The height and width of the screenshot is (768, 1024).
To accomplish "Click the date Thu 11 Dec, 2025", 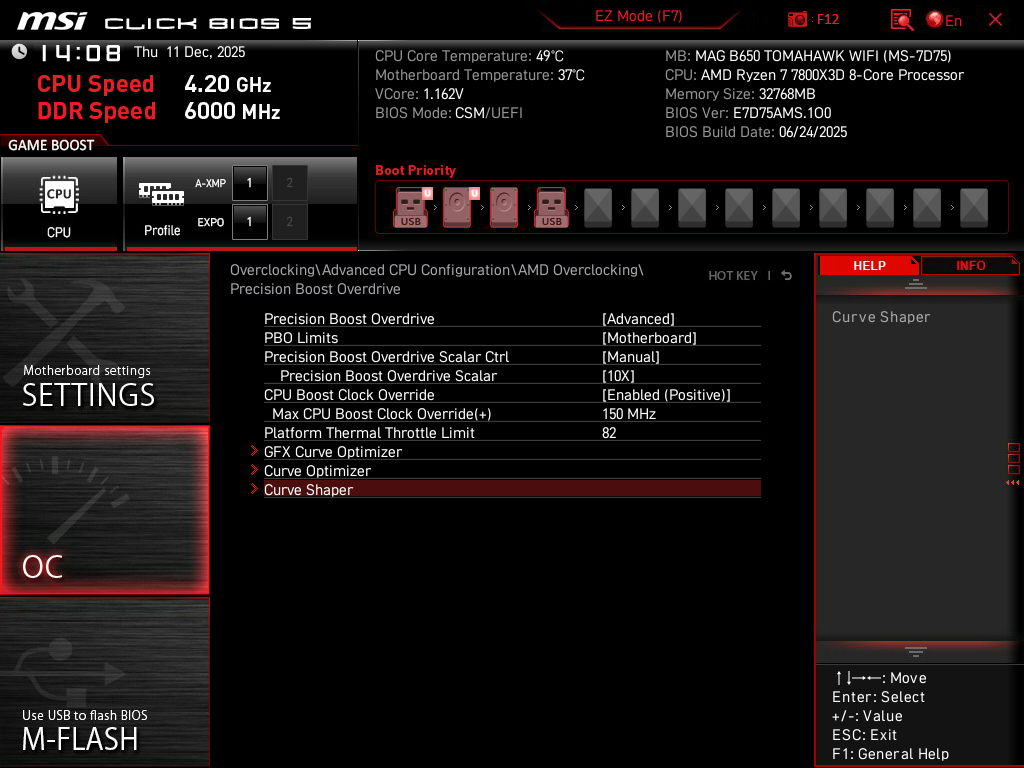I will [189, 52].
